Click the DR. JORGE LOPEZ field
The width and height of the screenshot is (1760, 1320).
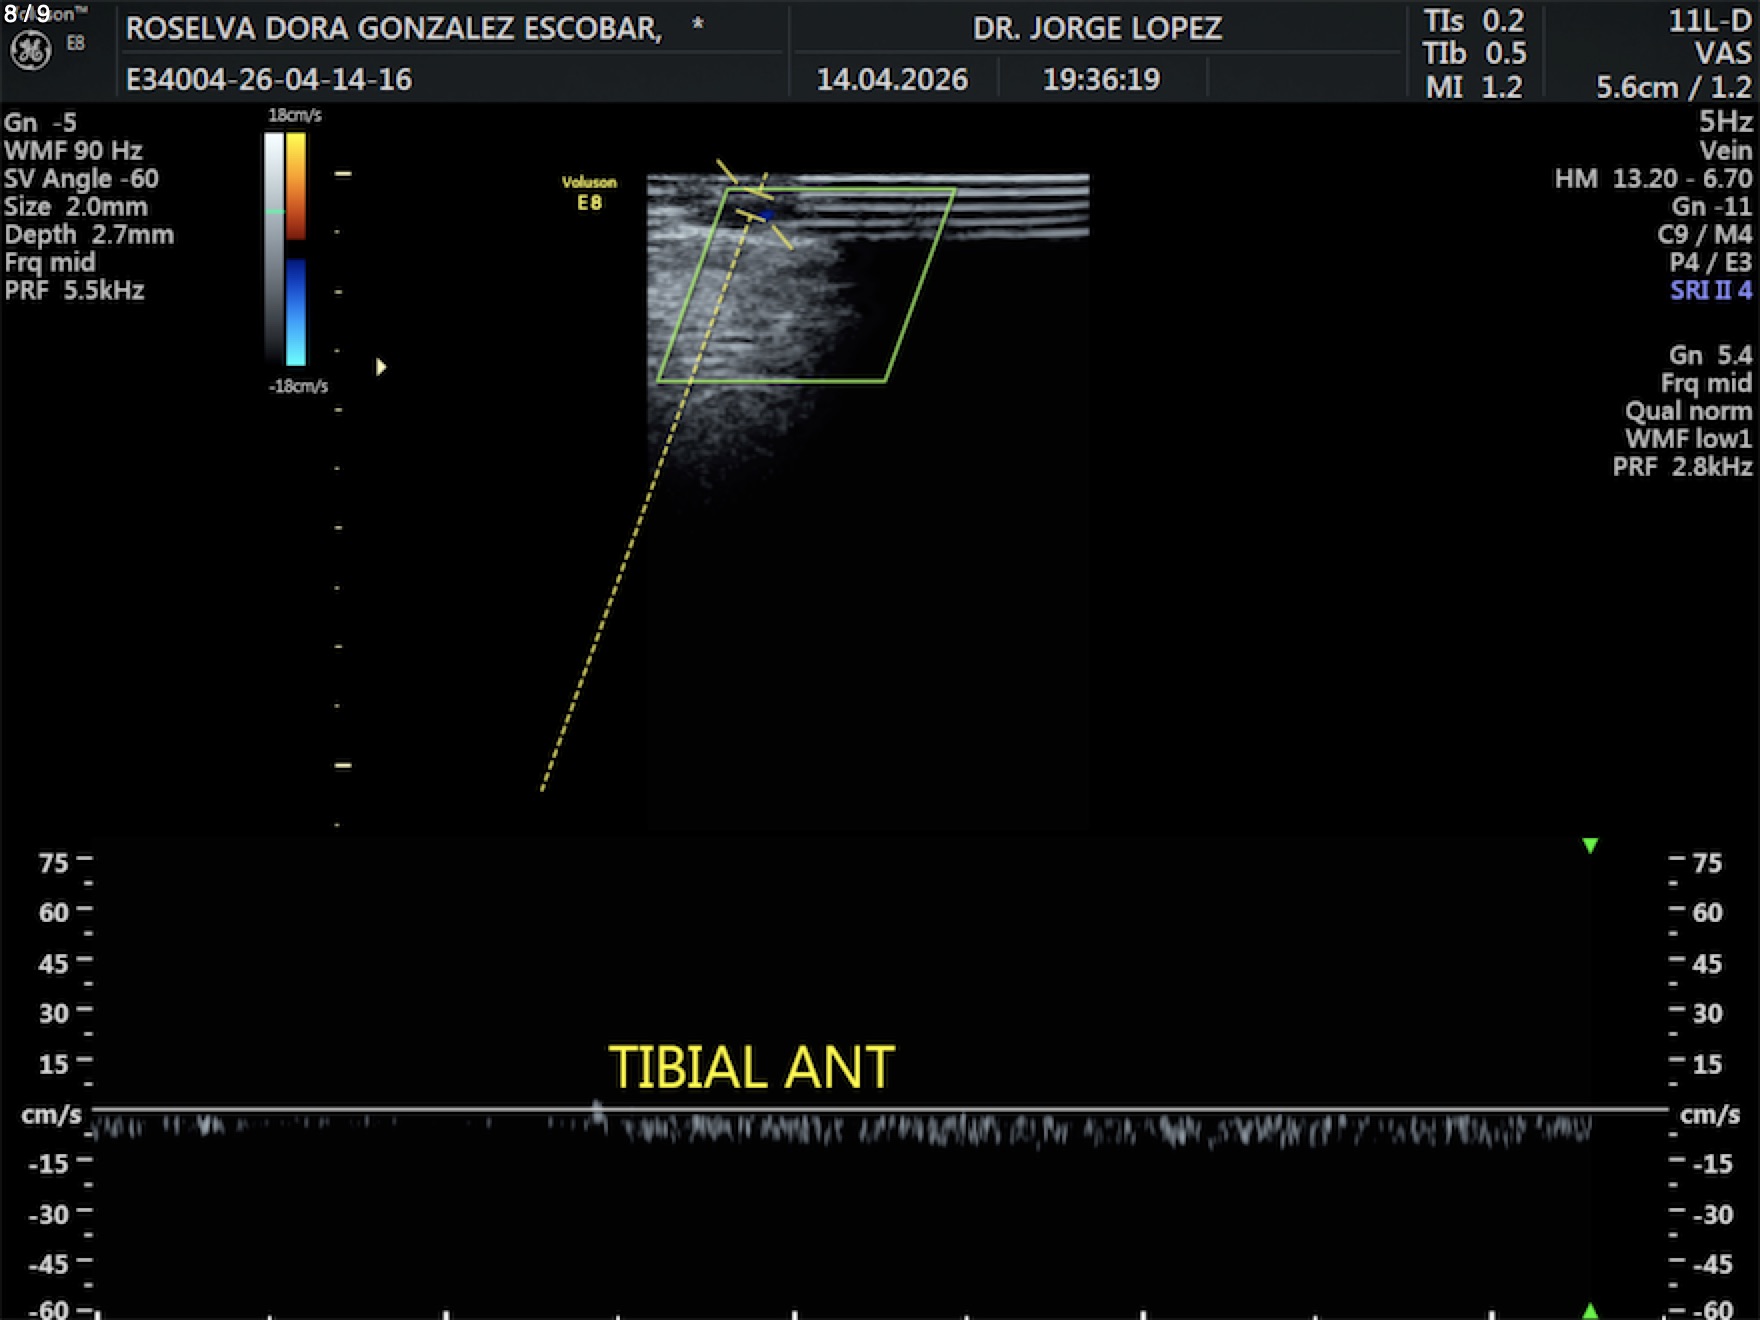click(x=1097, y=28)
